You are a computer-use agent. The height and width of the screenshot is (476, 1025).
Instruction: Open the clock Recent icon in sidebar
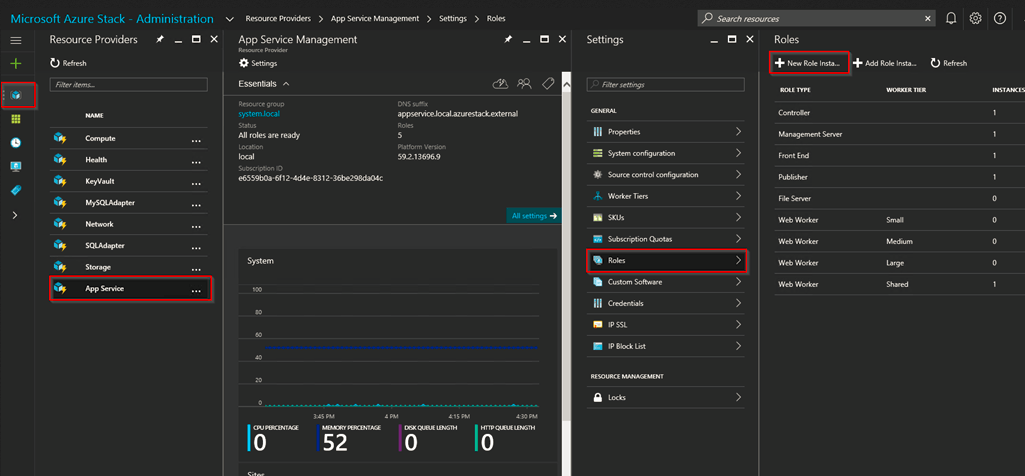pos(16,143)
